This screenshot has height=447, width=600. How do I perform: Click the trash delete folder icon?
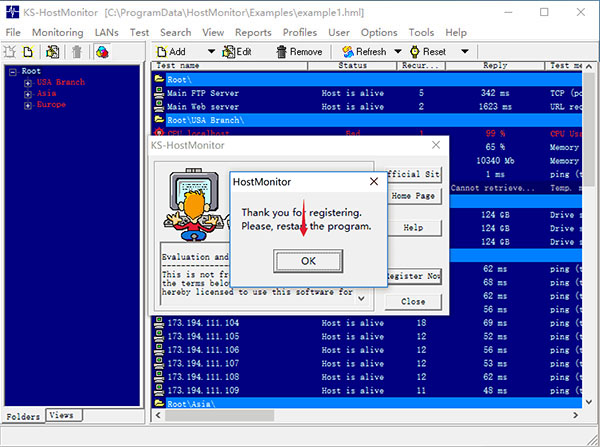pos(77,51)
